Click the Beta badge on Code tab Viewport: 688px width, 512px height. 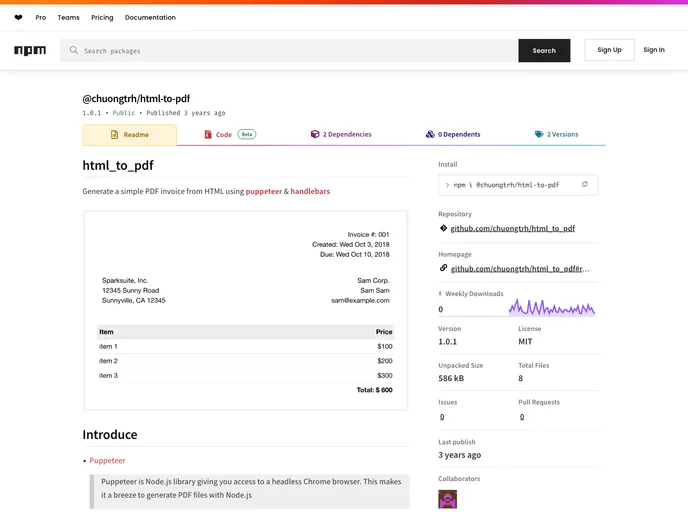tap(247, 134)
